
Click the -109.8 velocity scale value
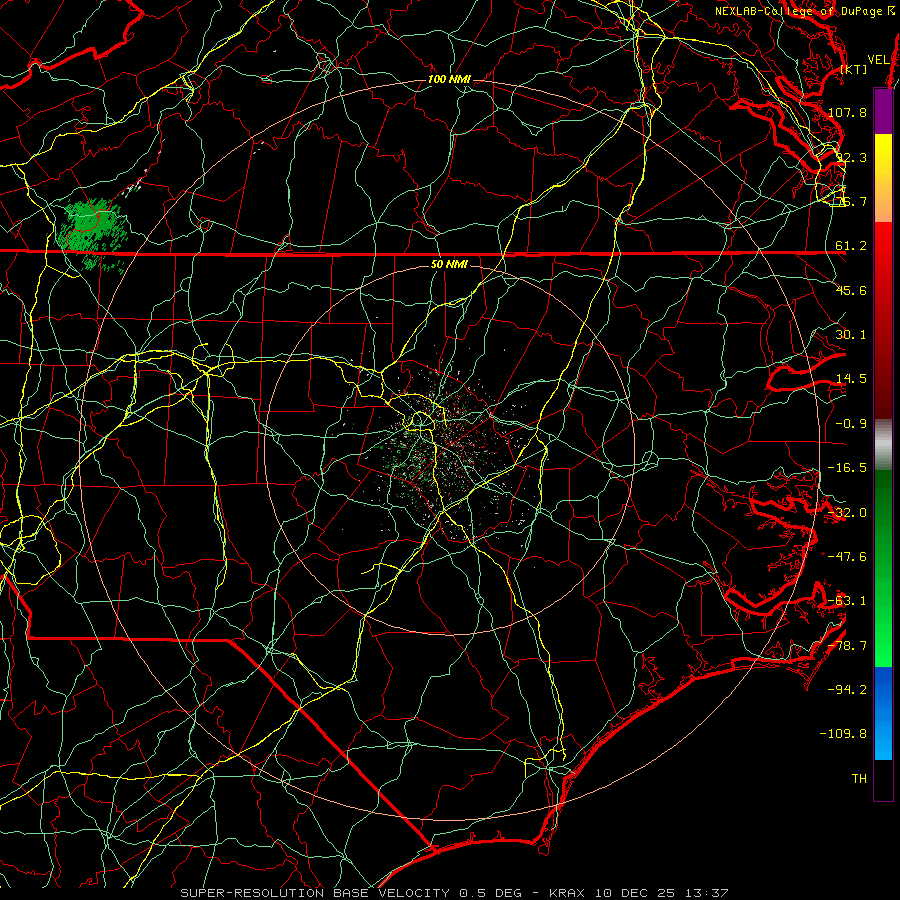[x=843, y=734]
